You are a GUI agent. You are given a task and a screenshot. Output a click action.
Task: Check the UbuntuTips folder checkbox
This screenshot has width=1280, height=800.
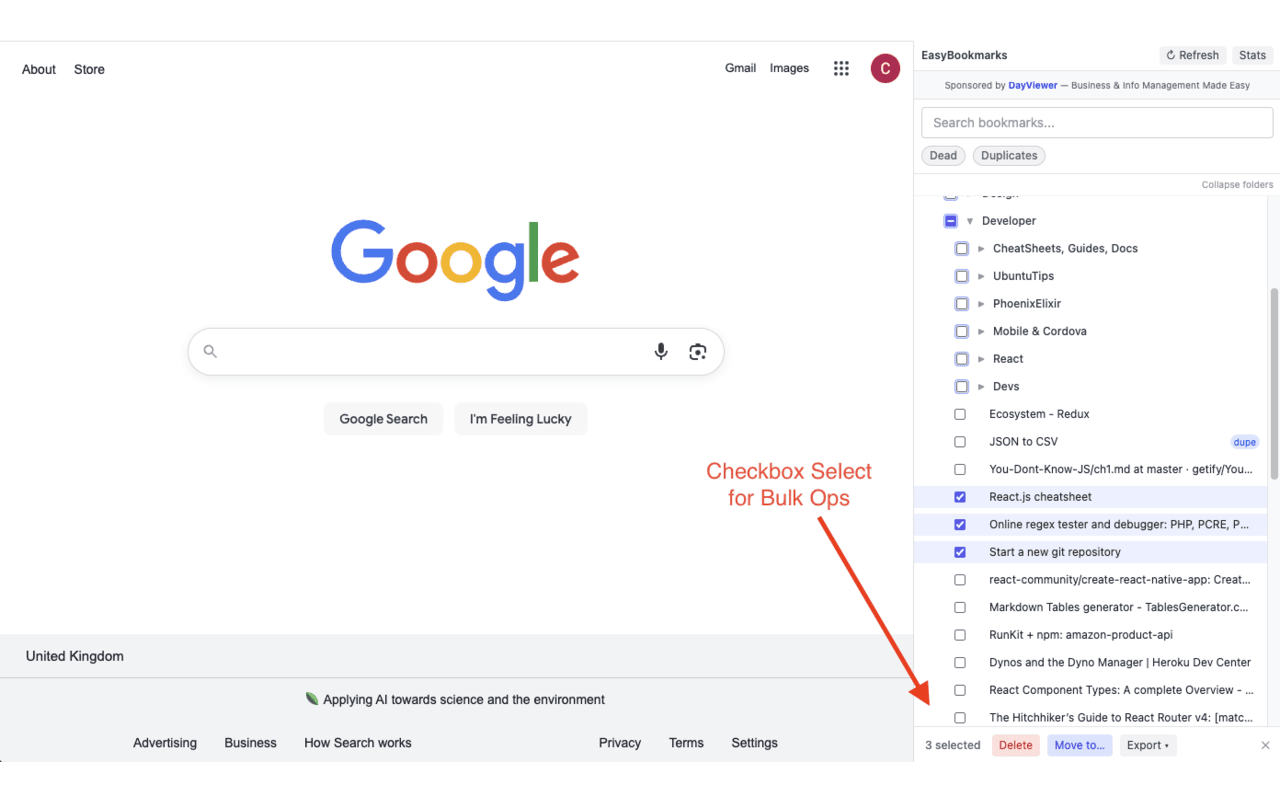962,276
